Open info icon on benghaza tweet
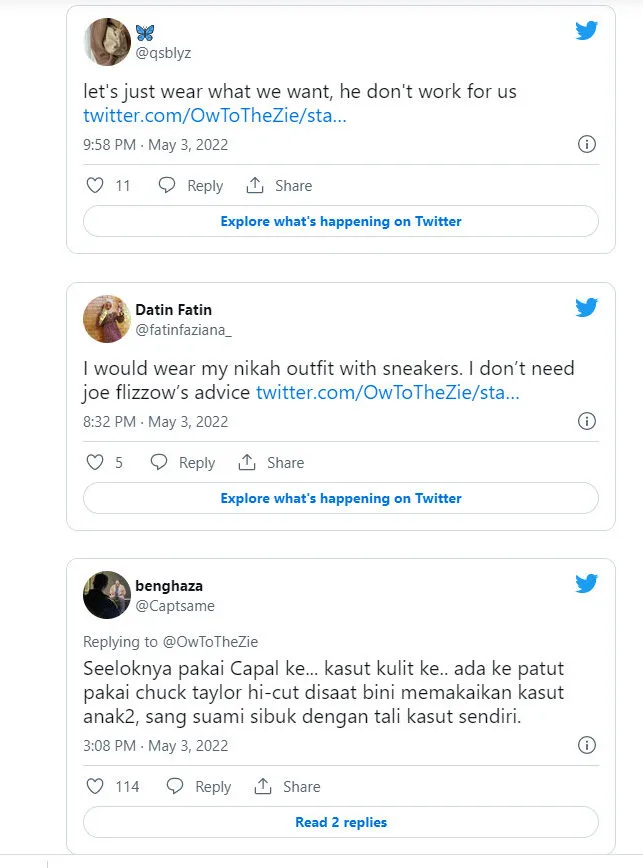This screenshot has height=868, width=643. click(x=588, y=746)
